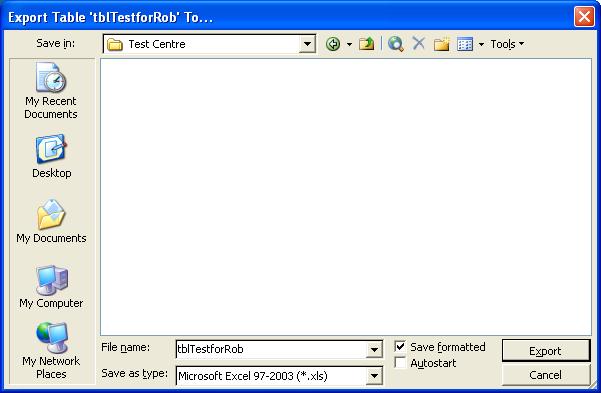Image resolution: width=601 pixels, height=393 pixels.
Task: Open the Search the Web globe icon
Action: click(396, 44)
